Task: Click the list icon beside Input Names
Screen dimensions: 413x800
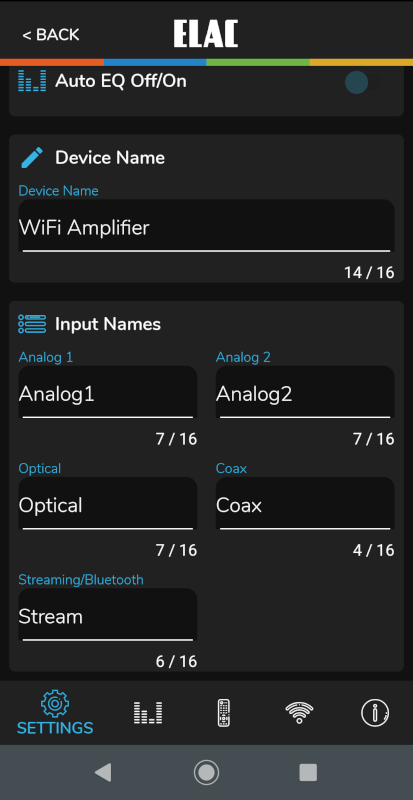Action: [32, 324]
